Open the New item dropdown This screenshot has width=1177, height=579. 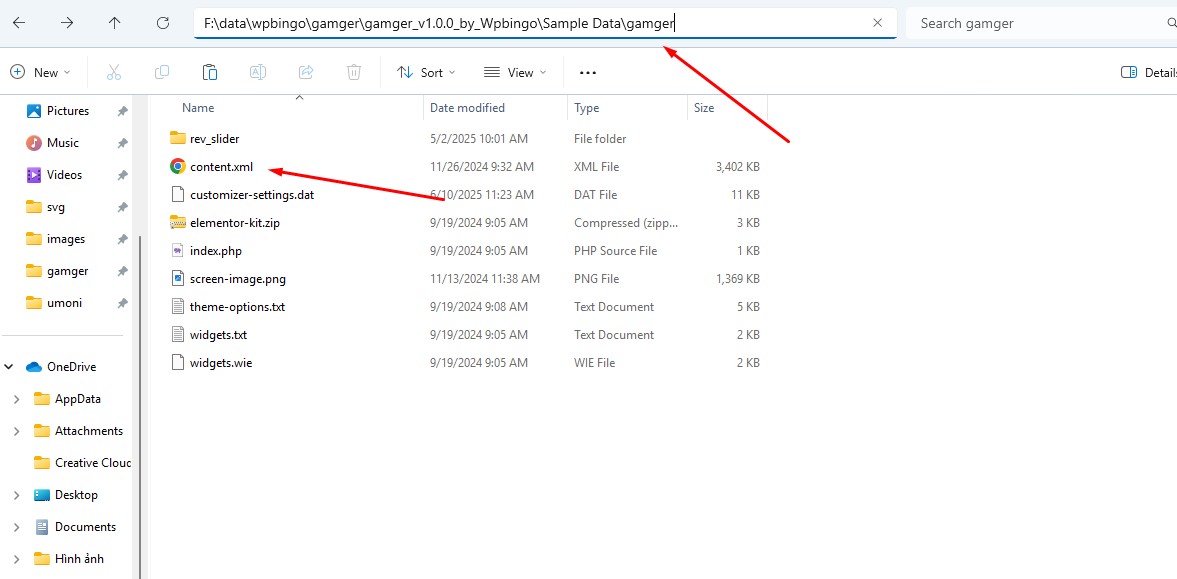tap(41, 72)
